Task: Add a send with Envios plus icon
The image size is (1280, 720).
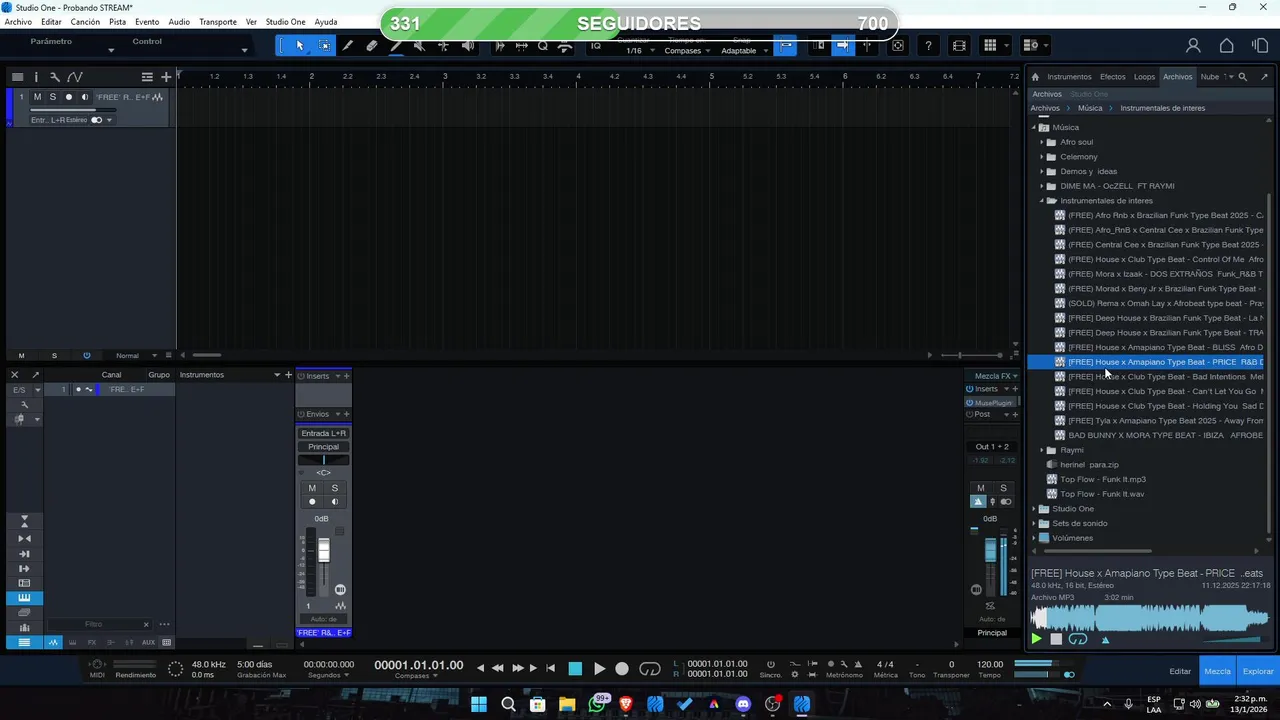Action: 346,414
